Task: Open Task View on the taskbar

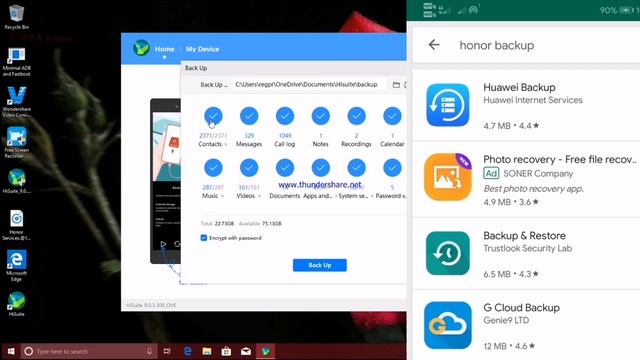Action: click(167, 351)
